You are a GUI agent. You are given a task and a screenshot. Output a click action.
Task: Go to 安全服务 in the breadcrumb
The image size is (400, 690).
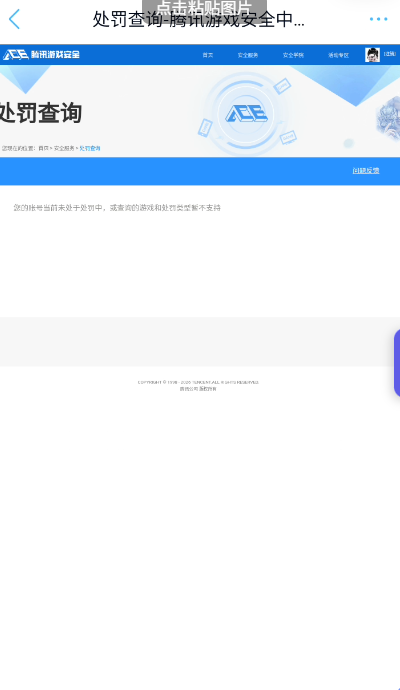click(x=64, y=148)
